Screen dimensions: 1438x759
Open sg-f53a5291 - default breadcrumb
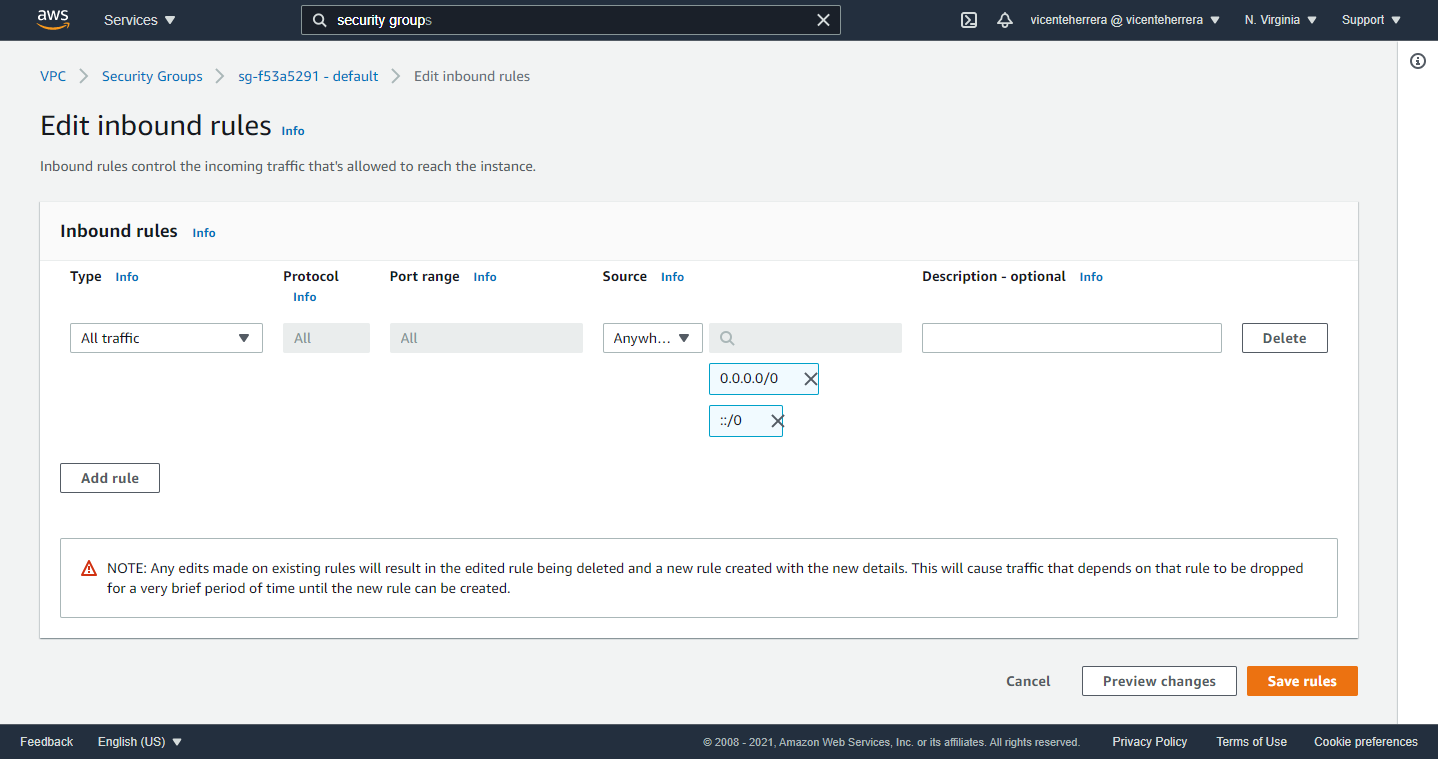(308, 76)
